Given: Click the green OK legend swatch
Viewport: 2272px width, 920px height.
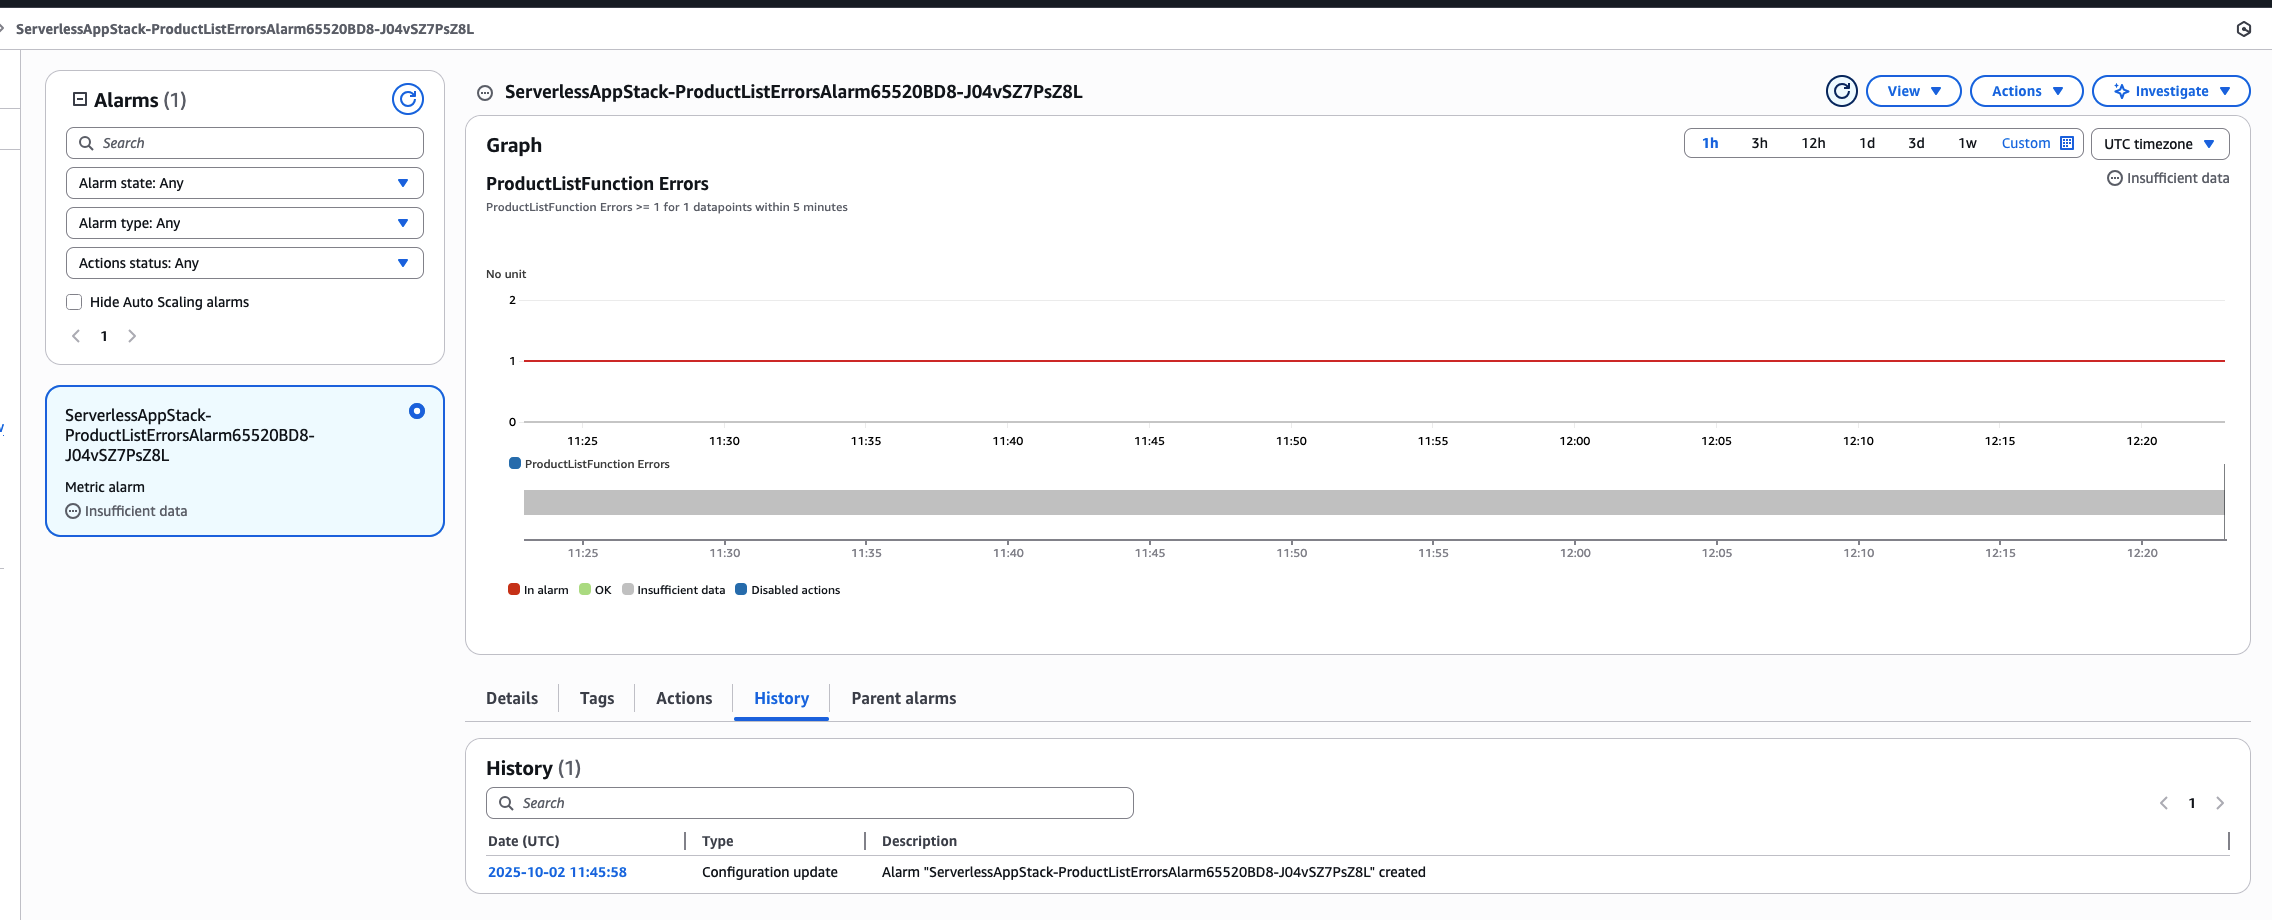Looking at the screenshot, I should [585, 589].
